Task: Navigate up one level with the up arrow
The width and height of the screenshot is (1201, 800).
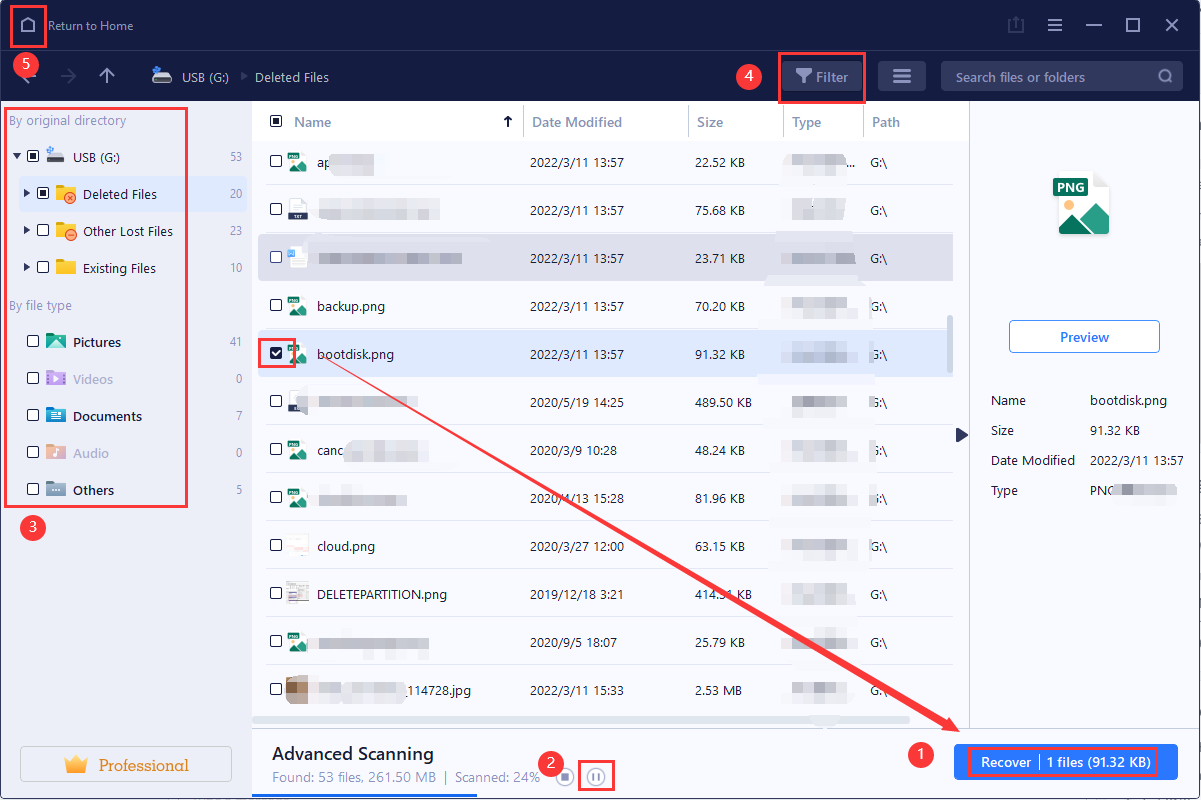Action: (x=107, y=76)
